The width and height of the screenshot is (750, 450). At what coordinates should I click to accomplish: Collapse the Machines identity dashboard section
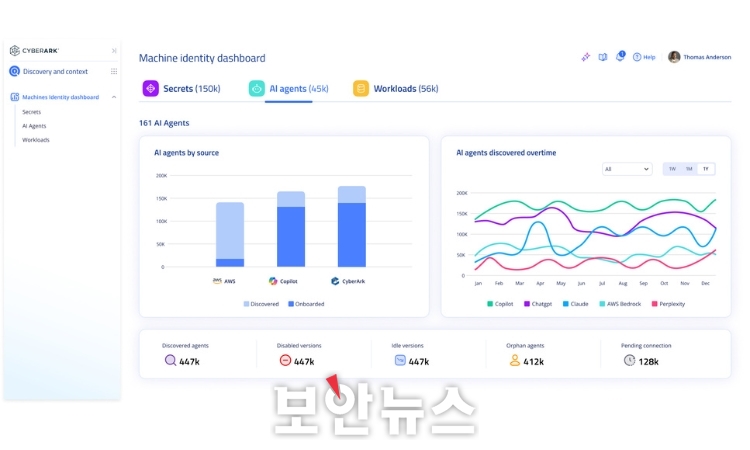click(x=114, y=97)
